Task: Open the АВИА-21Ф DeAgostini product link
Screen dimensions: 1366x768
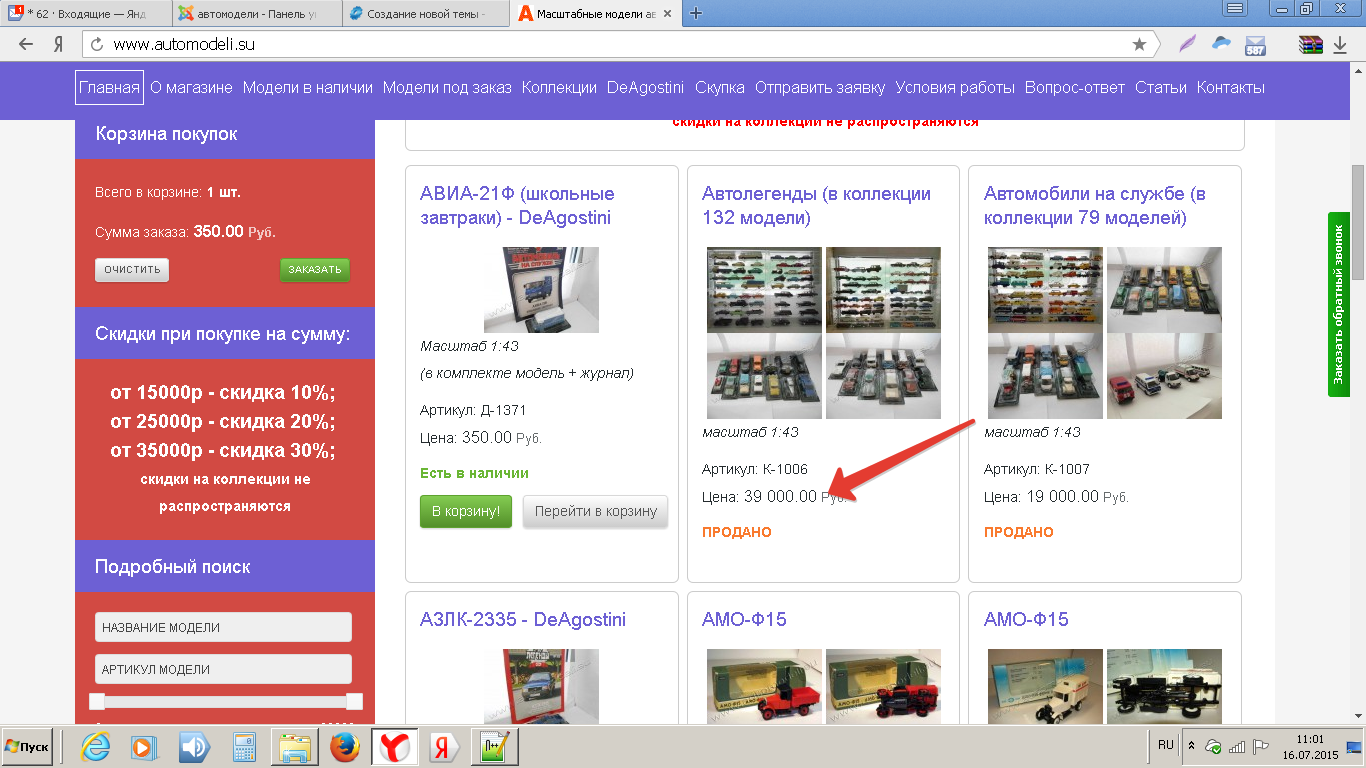Action: point(517,205)
